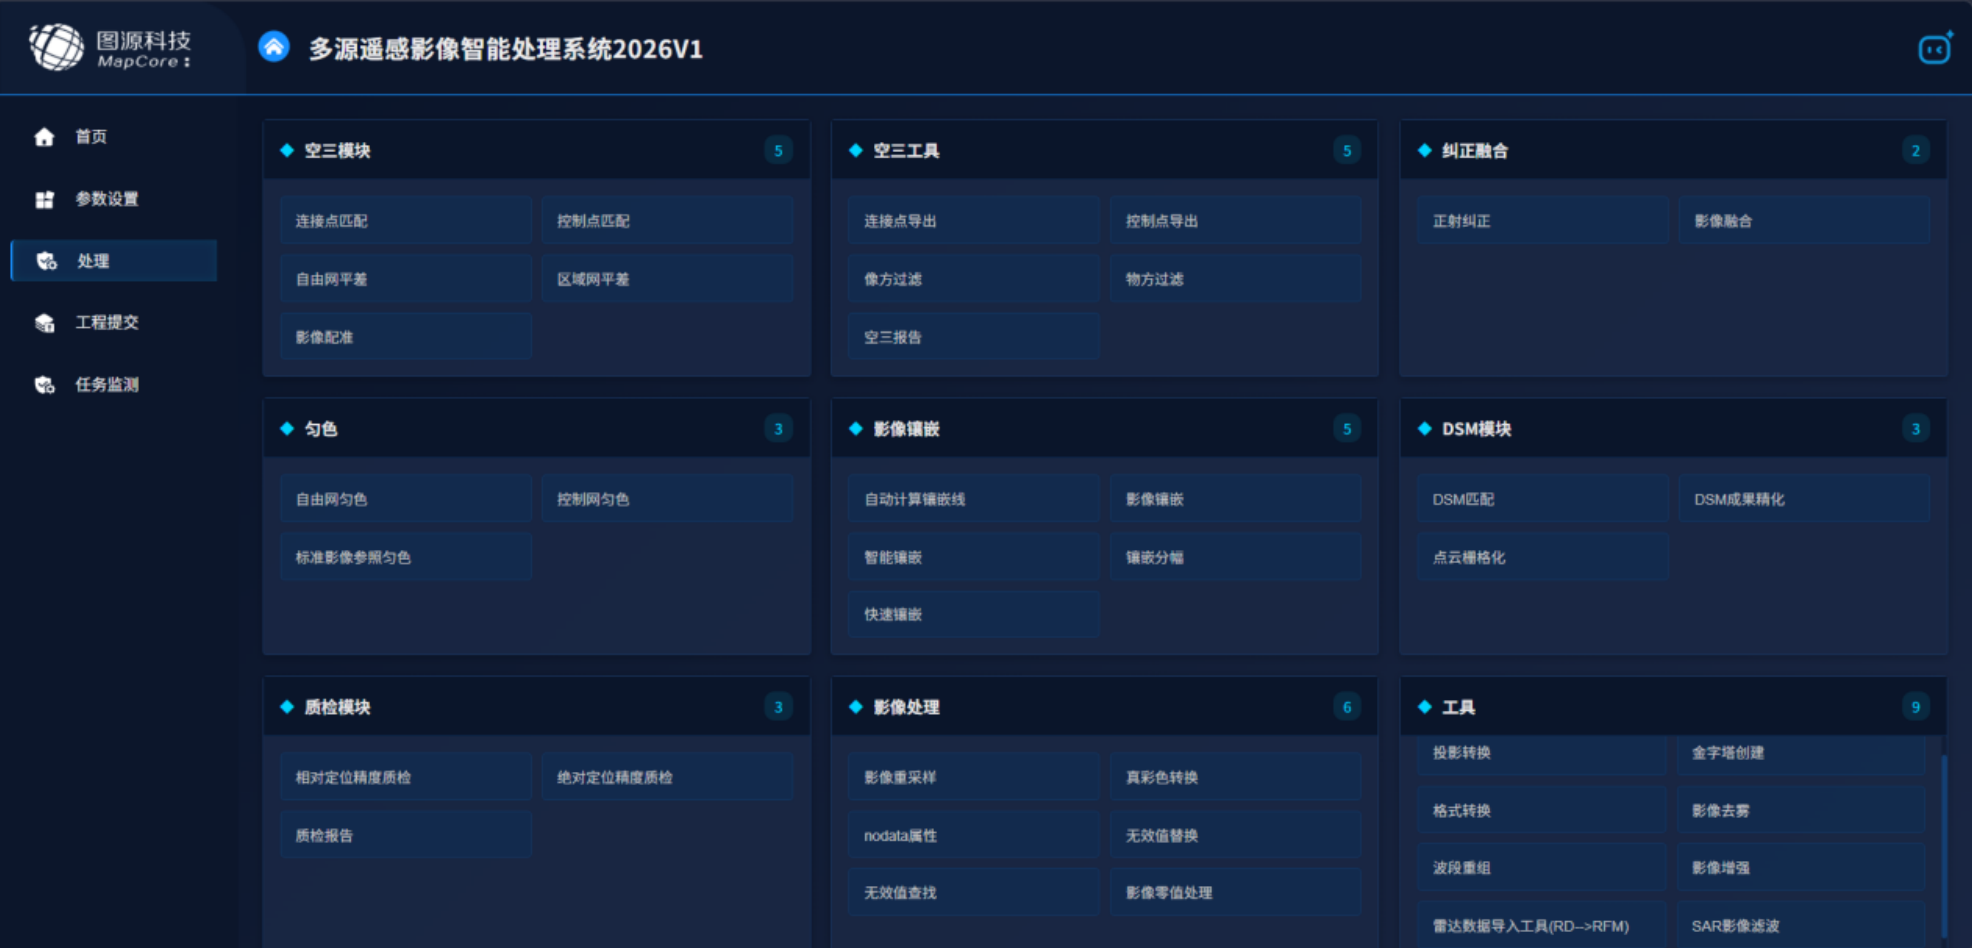Screen dimensions: 1972x948
Task: Launch the 影像重采样 tool
Action: 975,777
